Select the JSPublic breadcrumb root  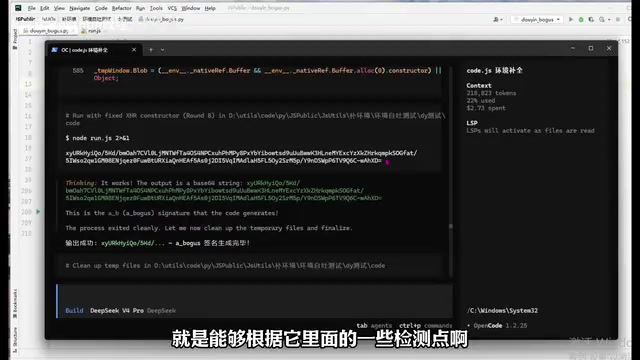[x=25, y=19]
